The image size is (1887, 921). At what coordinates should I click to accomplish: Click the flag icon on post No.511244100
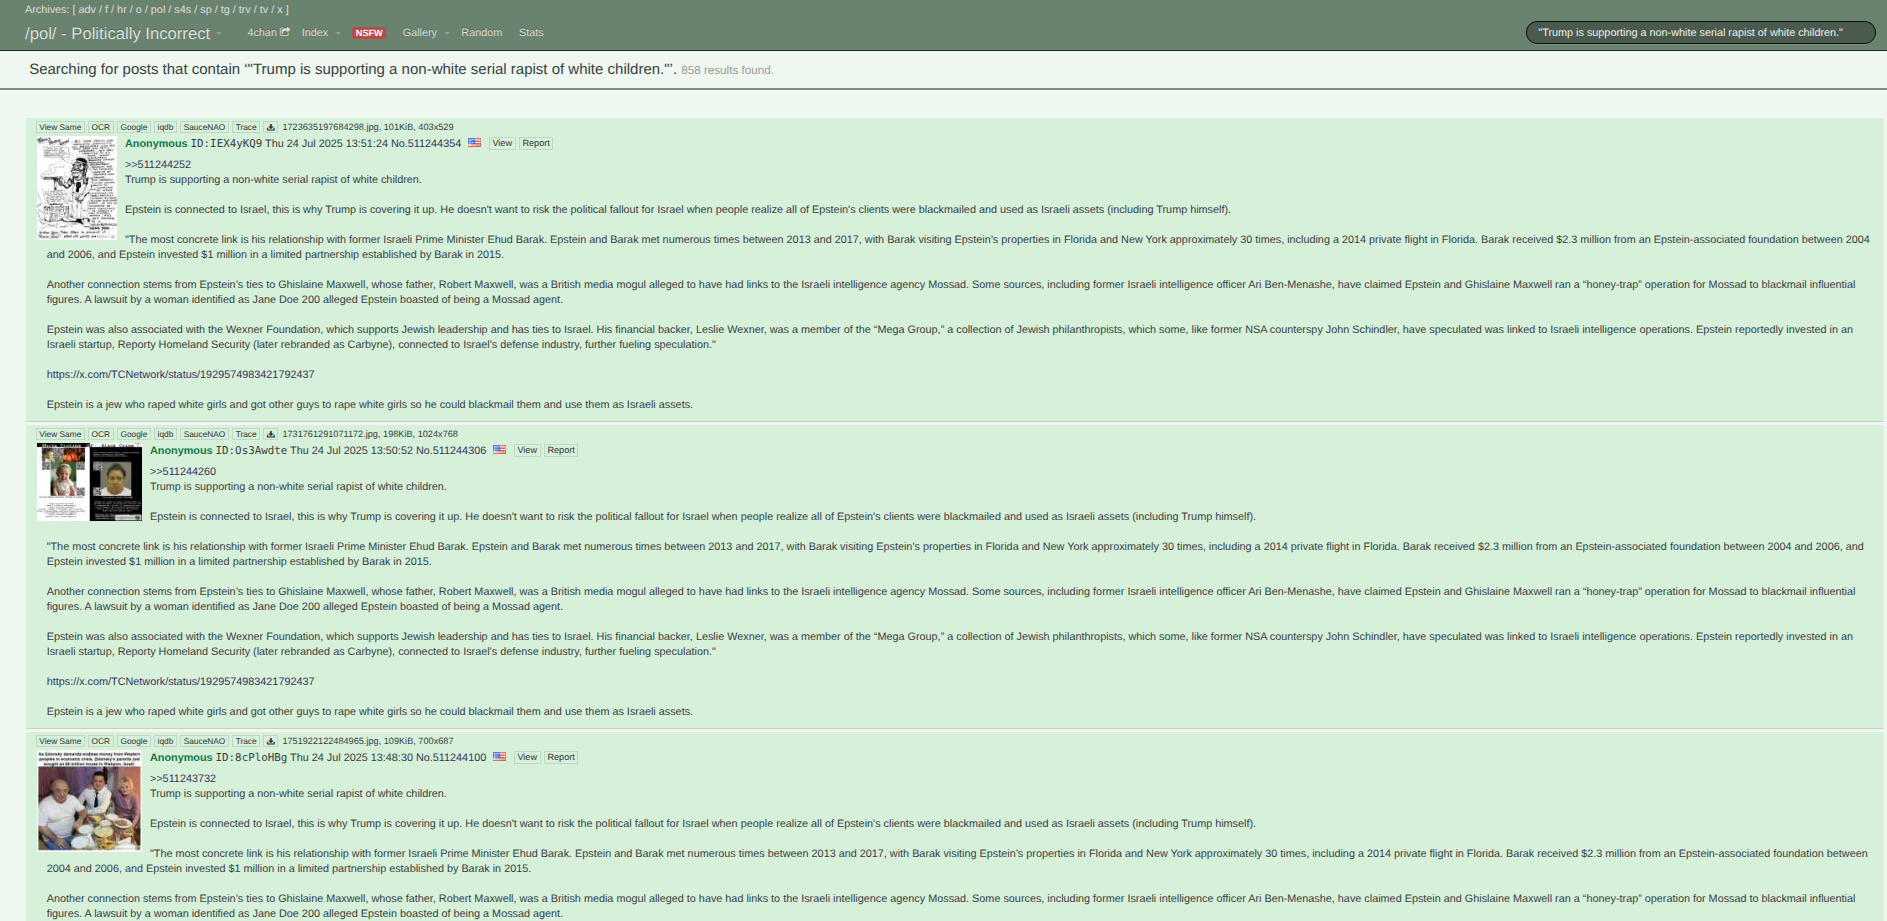click(499, 757)
